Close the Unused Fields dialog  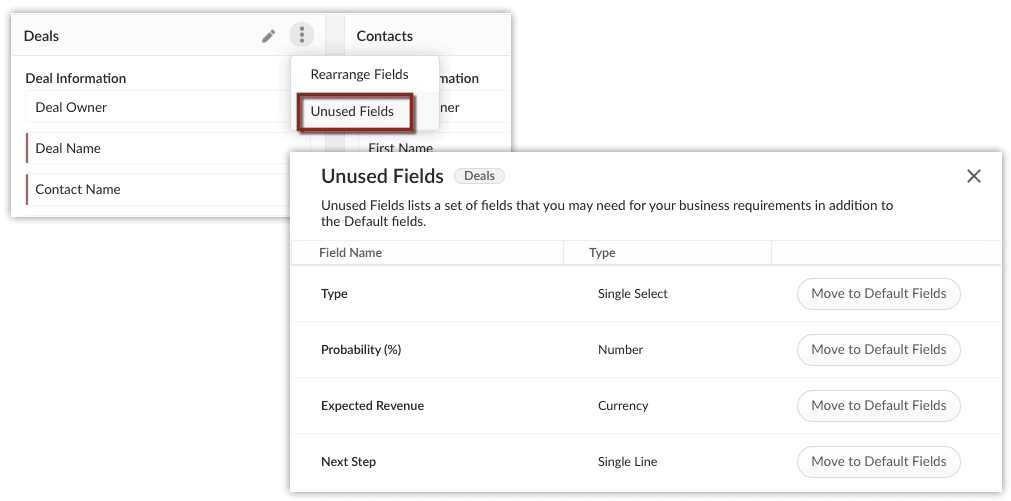[x=973, y=176]
